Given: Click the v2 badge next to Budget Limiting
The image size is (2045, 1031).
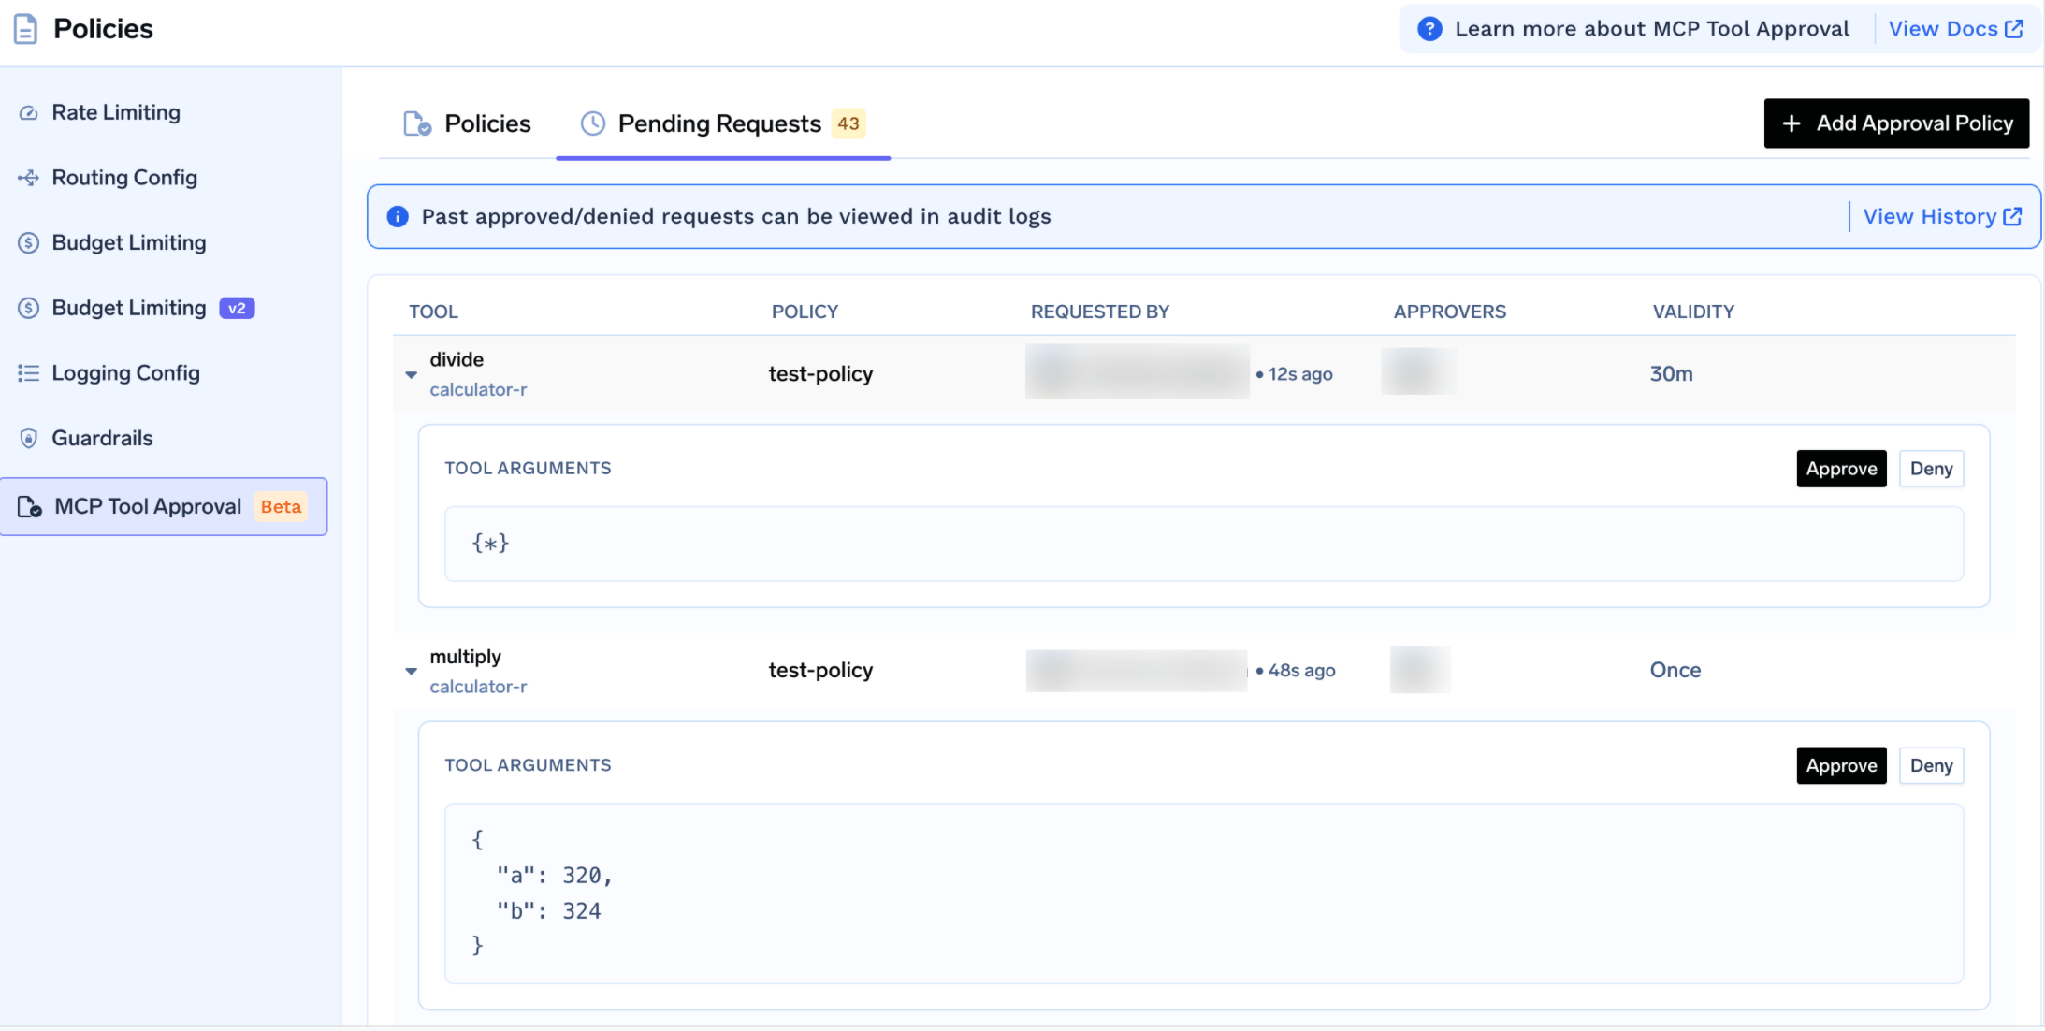Looking at the screenshot, I should pyautogui.click(x=237, y=308).
